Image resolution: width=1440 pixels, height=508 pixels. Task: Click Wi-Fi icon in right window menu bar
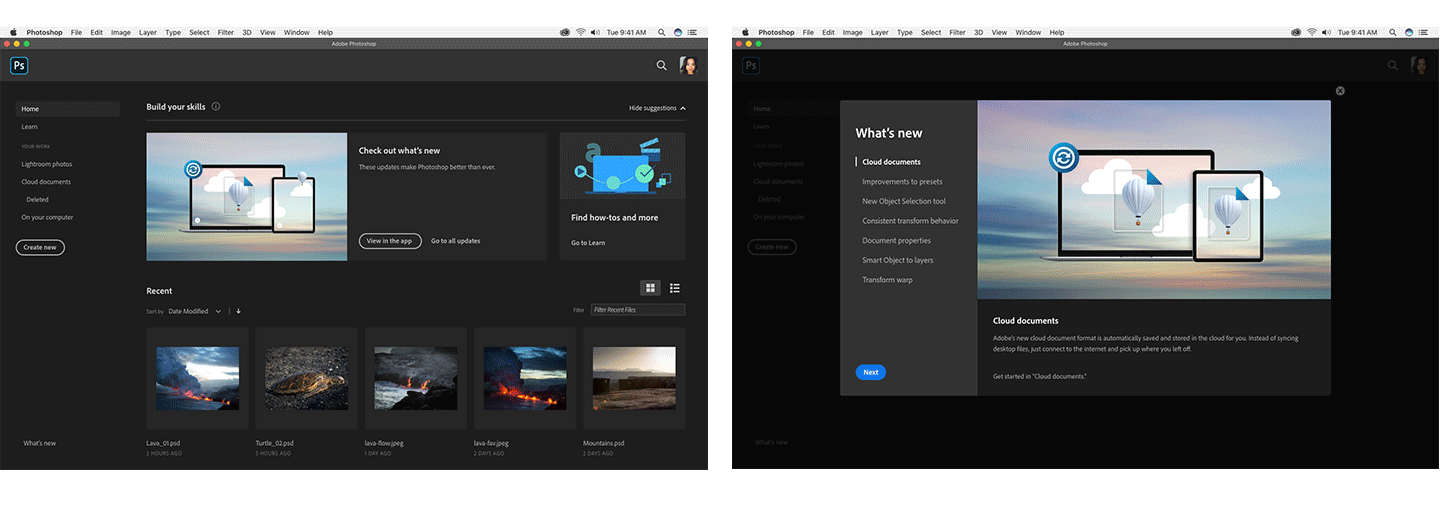(x=1312, y=32)
